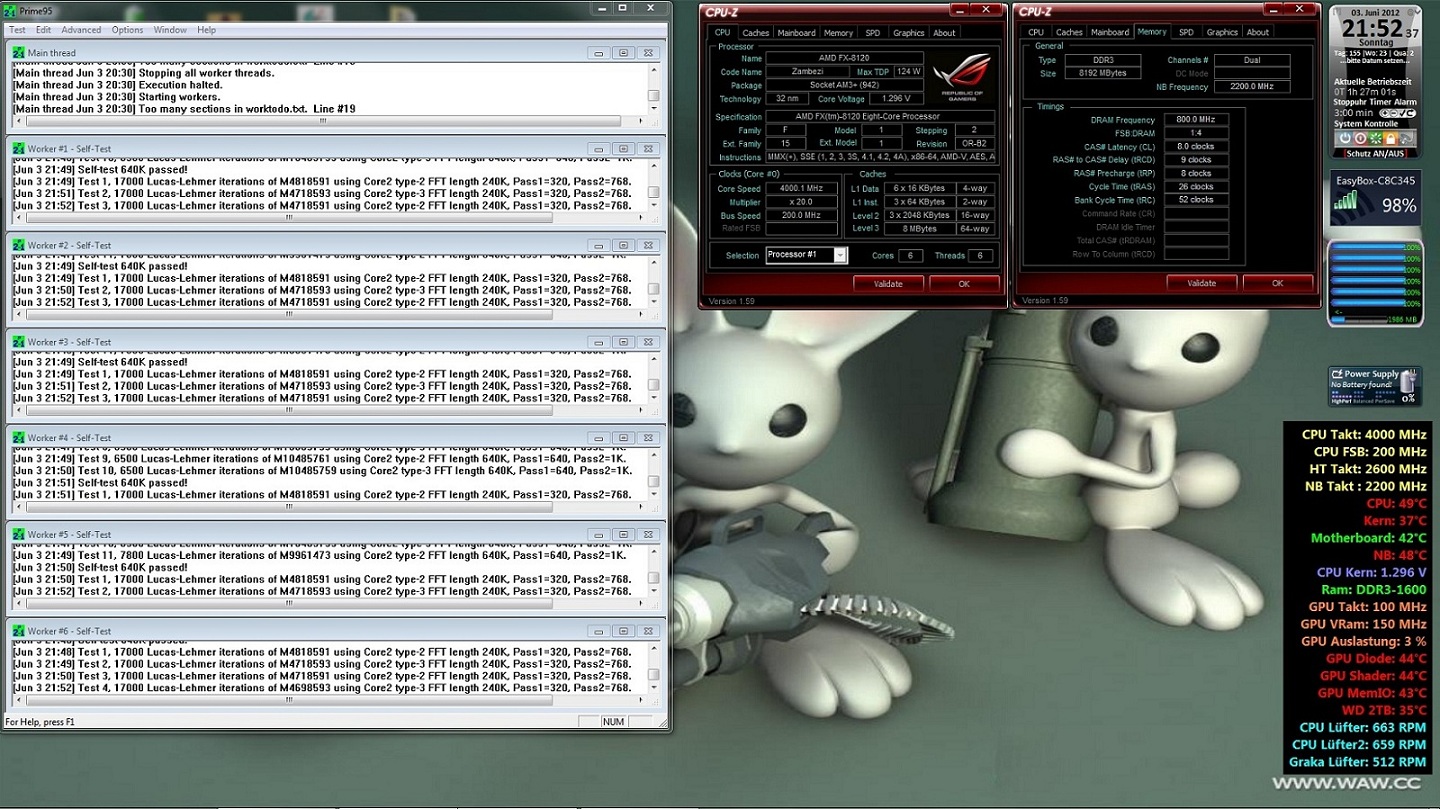
Task: Switch to SPD tab in right CPU-Z
Action: tap(1186, 32)
